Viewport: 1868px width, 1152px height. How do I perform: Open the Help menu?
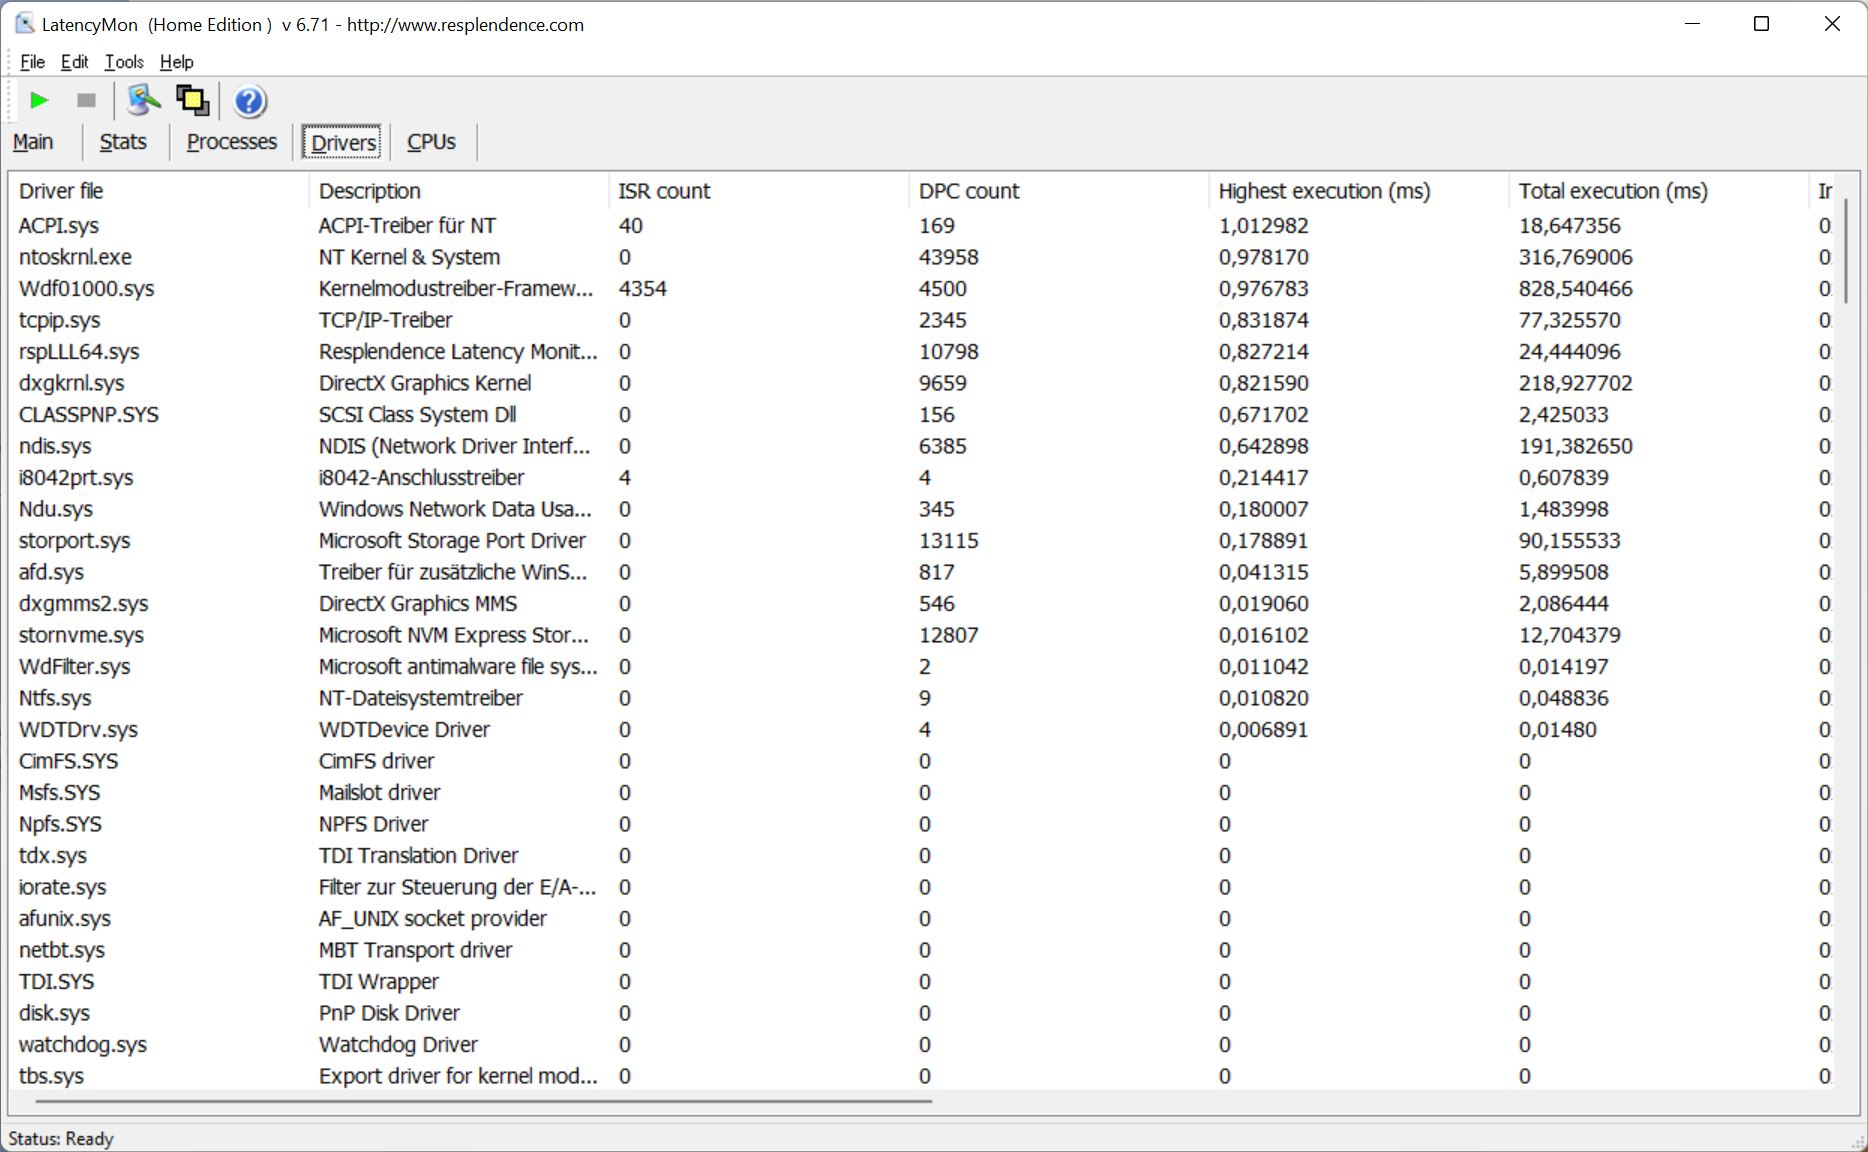pos(176,62)
